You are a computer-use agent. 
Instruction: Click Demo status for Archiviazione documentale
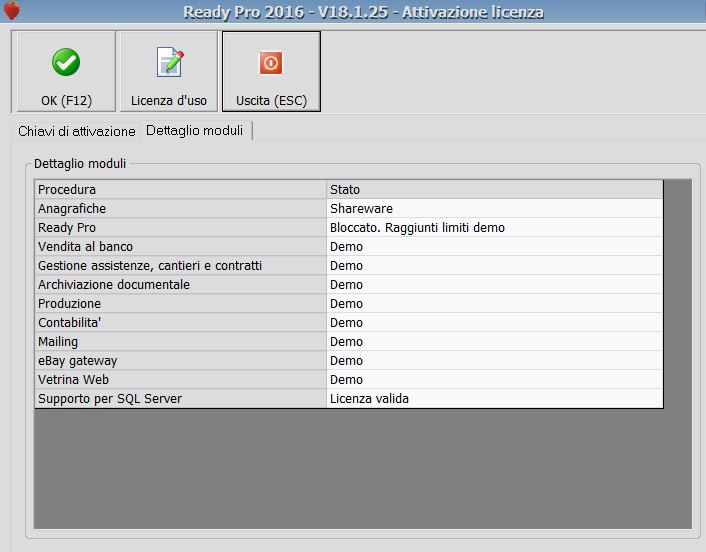point(495,284)
